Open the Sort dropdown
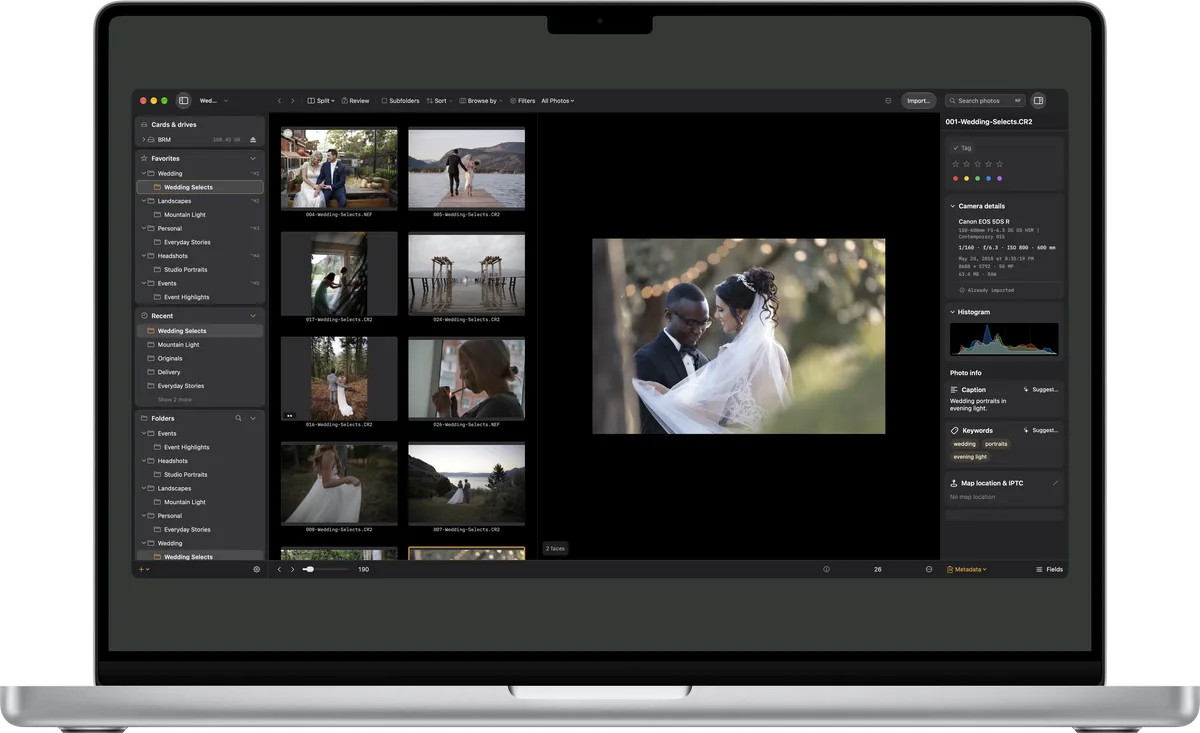This screenshot has height=733, width=1200. pyautogui.click(x=439, y=101)
